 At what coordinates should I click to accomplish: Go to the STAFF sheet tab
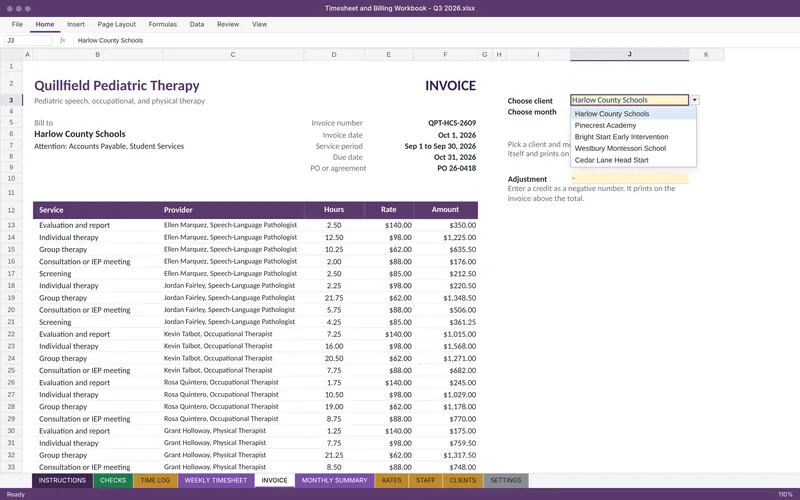(426, 480)
